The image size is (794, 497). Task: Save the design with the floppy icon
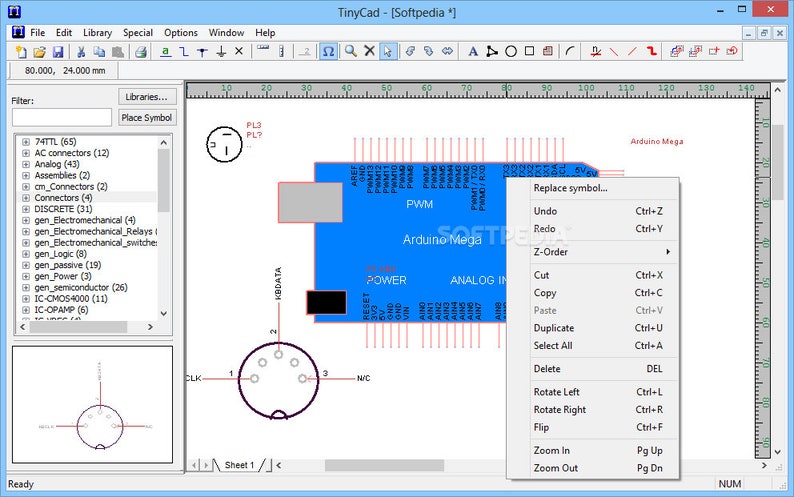[58, 51]
